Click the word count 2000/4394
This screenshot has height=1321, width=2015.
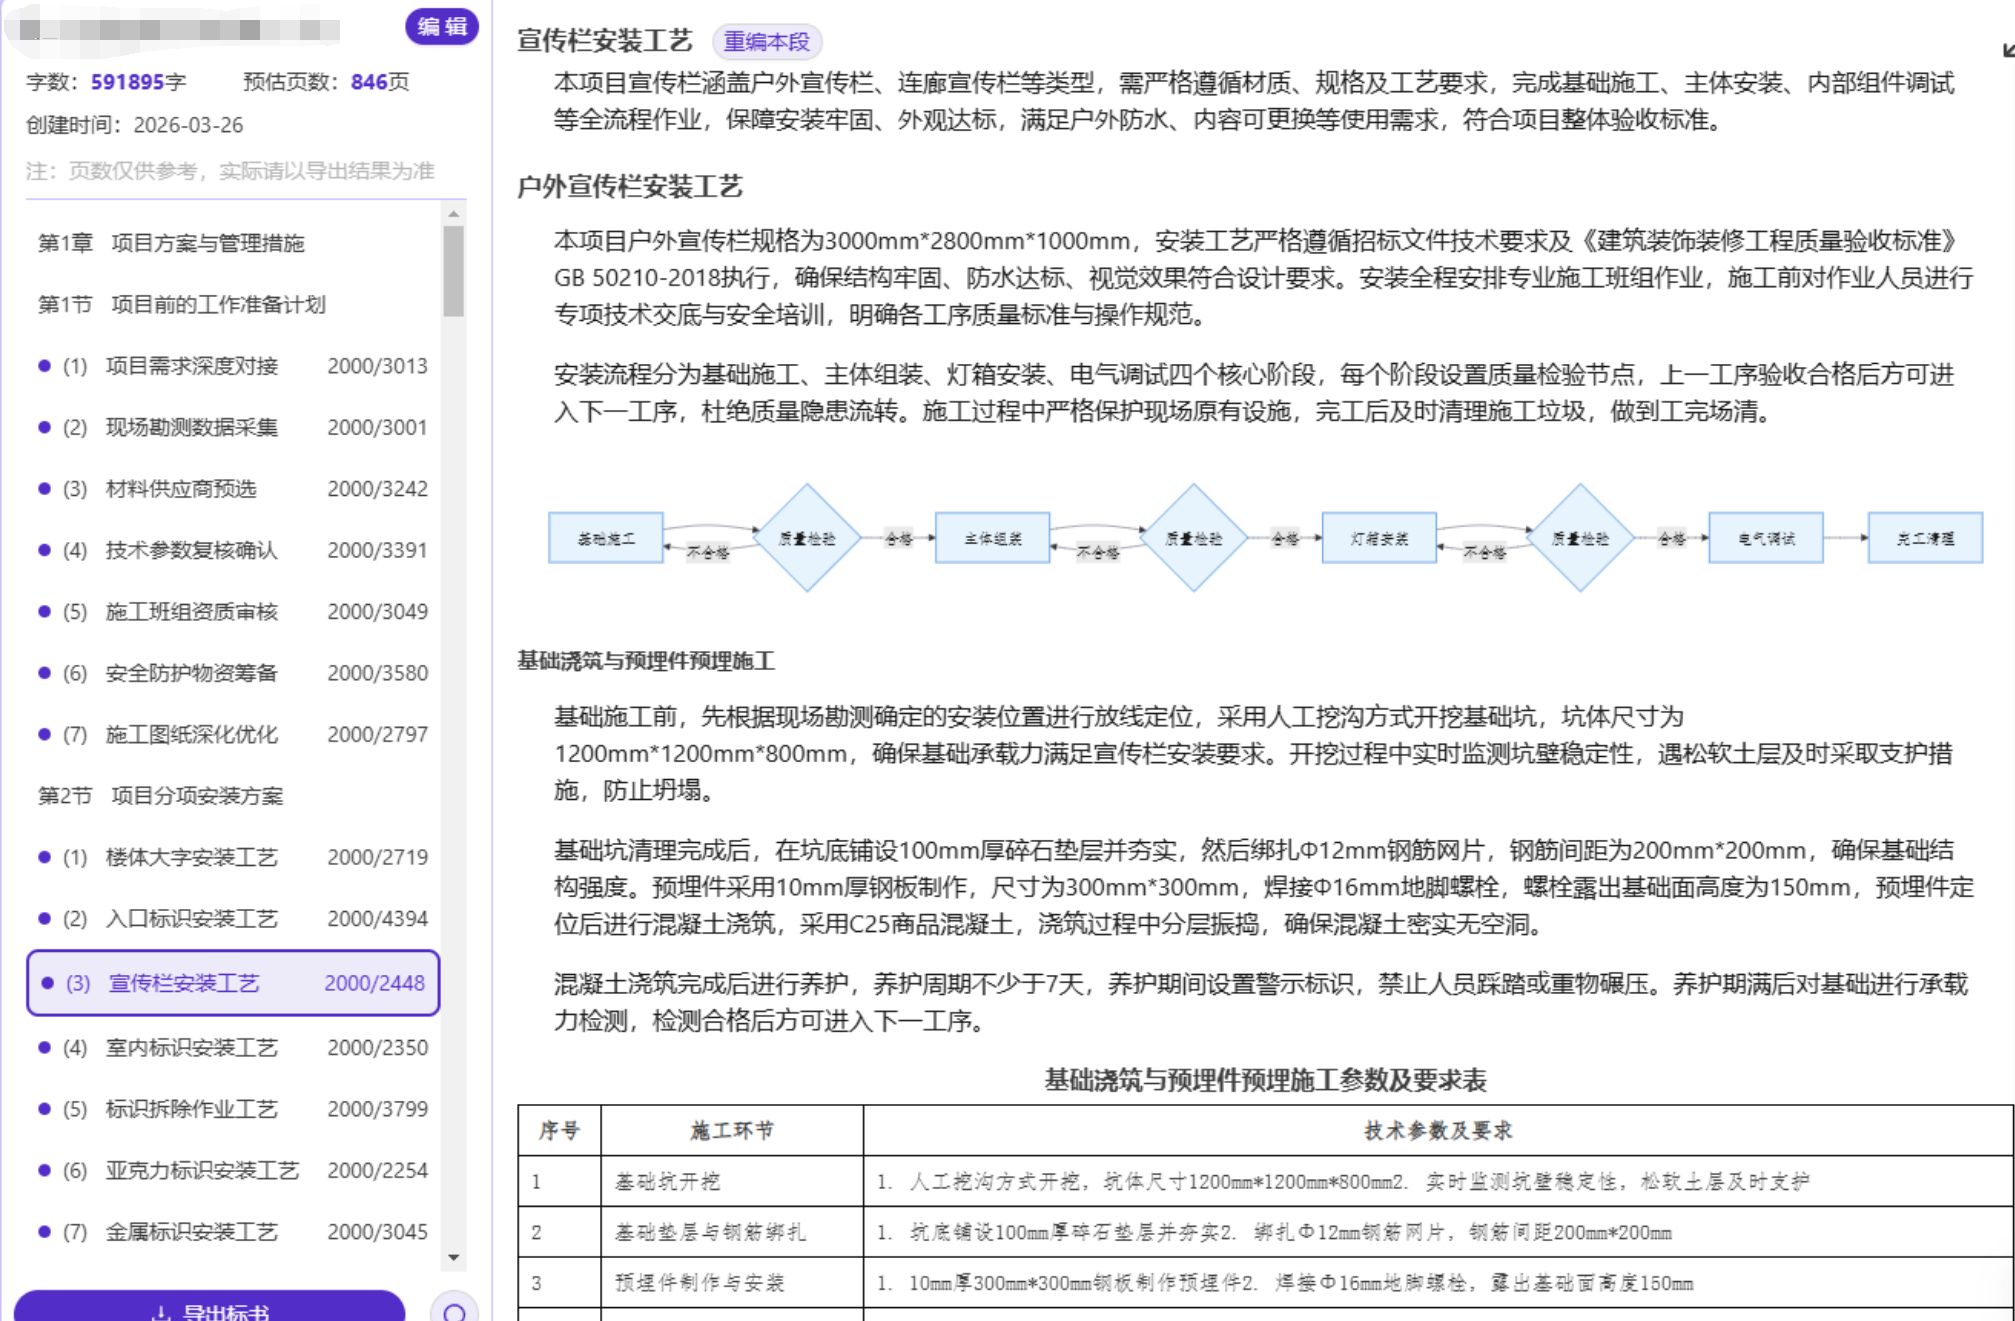click(x=377, y=918)
